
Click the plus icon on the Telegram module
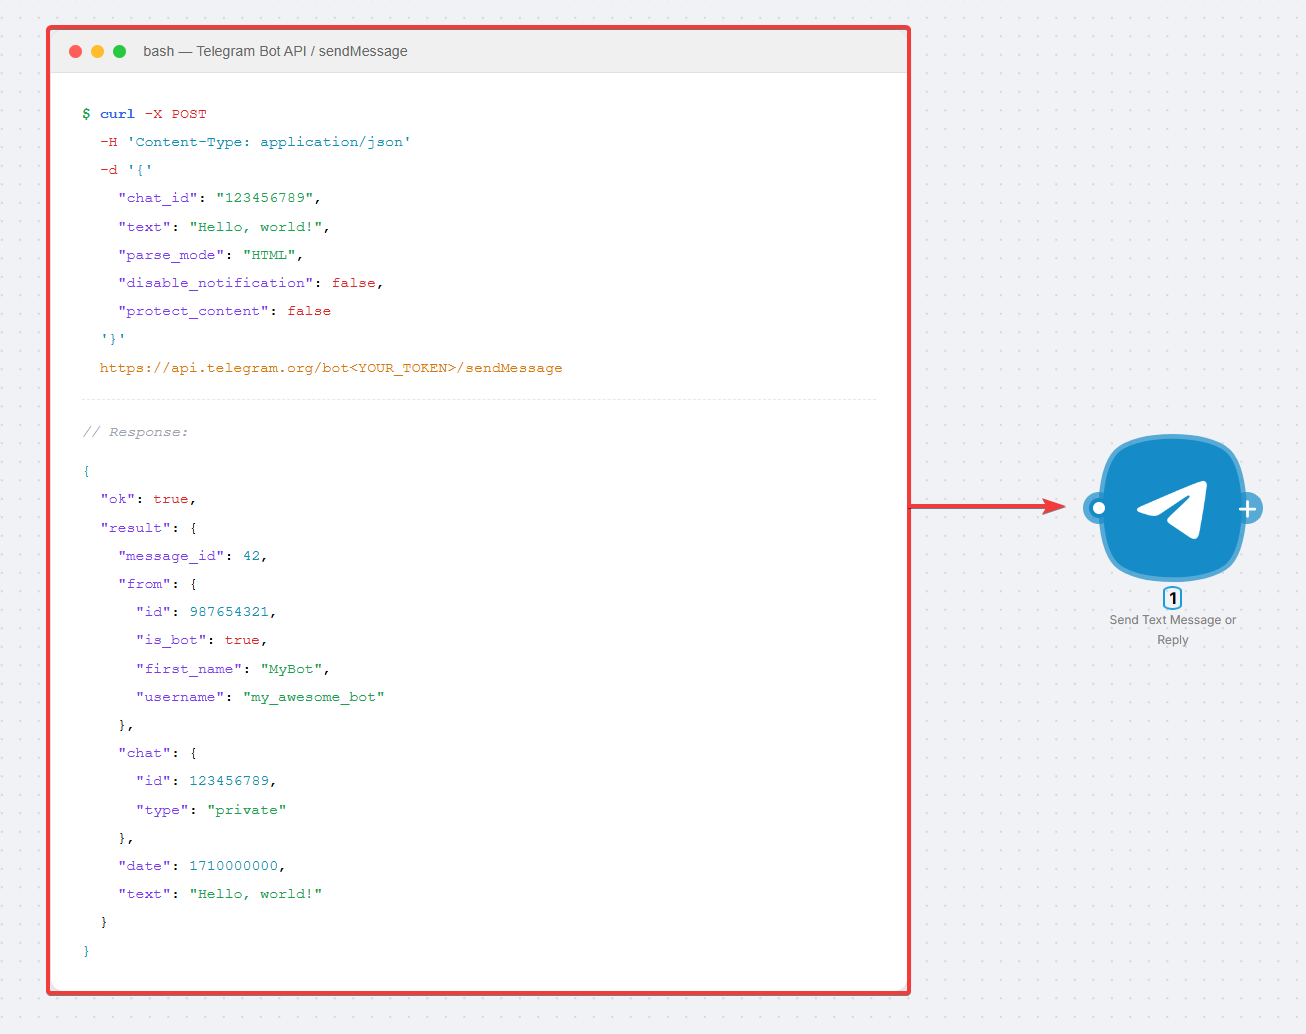point(1248,509)
